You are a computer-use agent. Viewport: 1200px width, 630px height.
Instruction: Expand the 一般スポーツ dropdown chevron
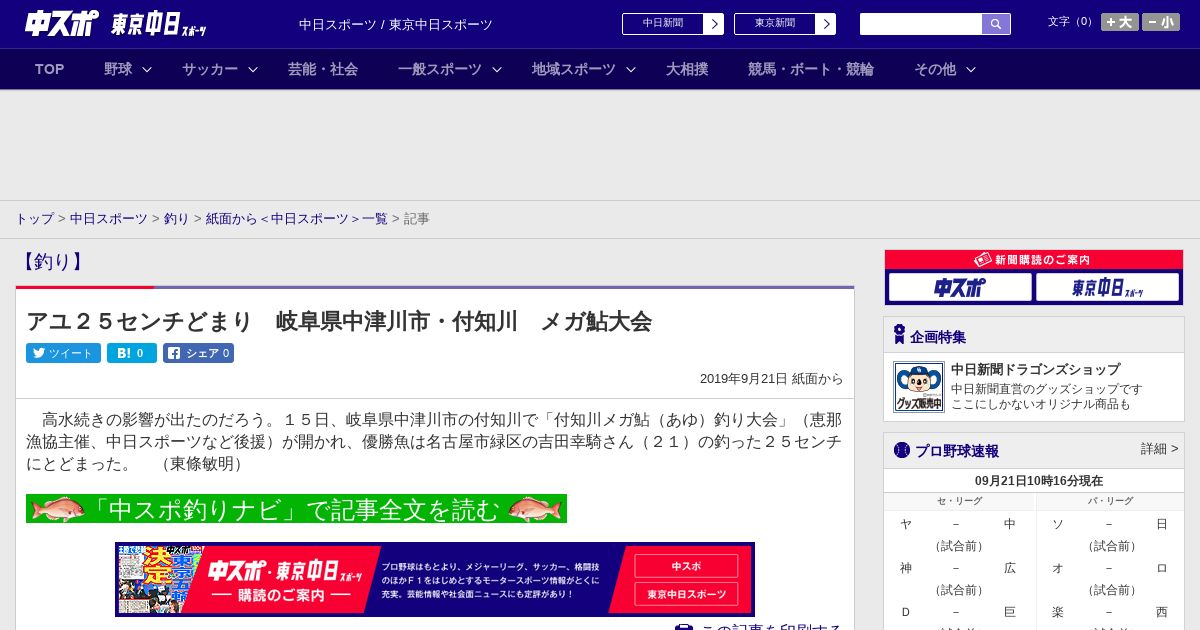tap(497, 69)
